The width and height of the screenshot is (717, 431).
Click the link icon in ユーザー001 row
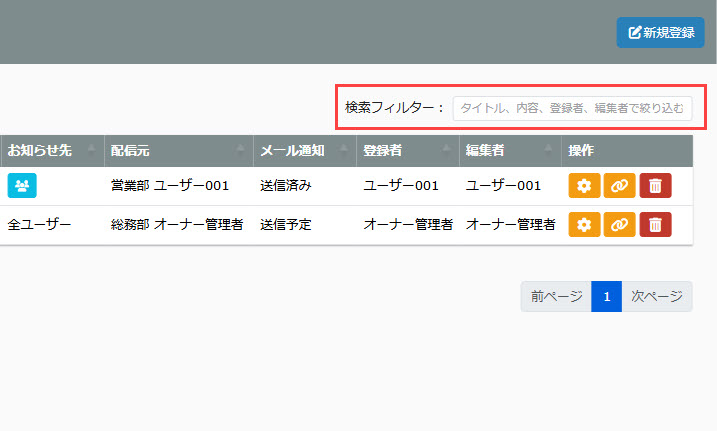pos(619,186)
